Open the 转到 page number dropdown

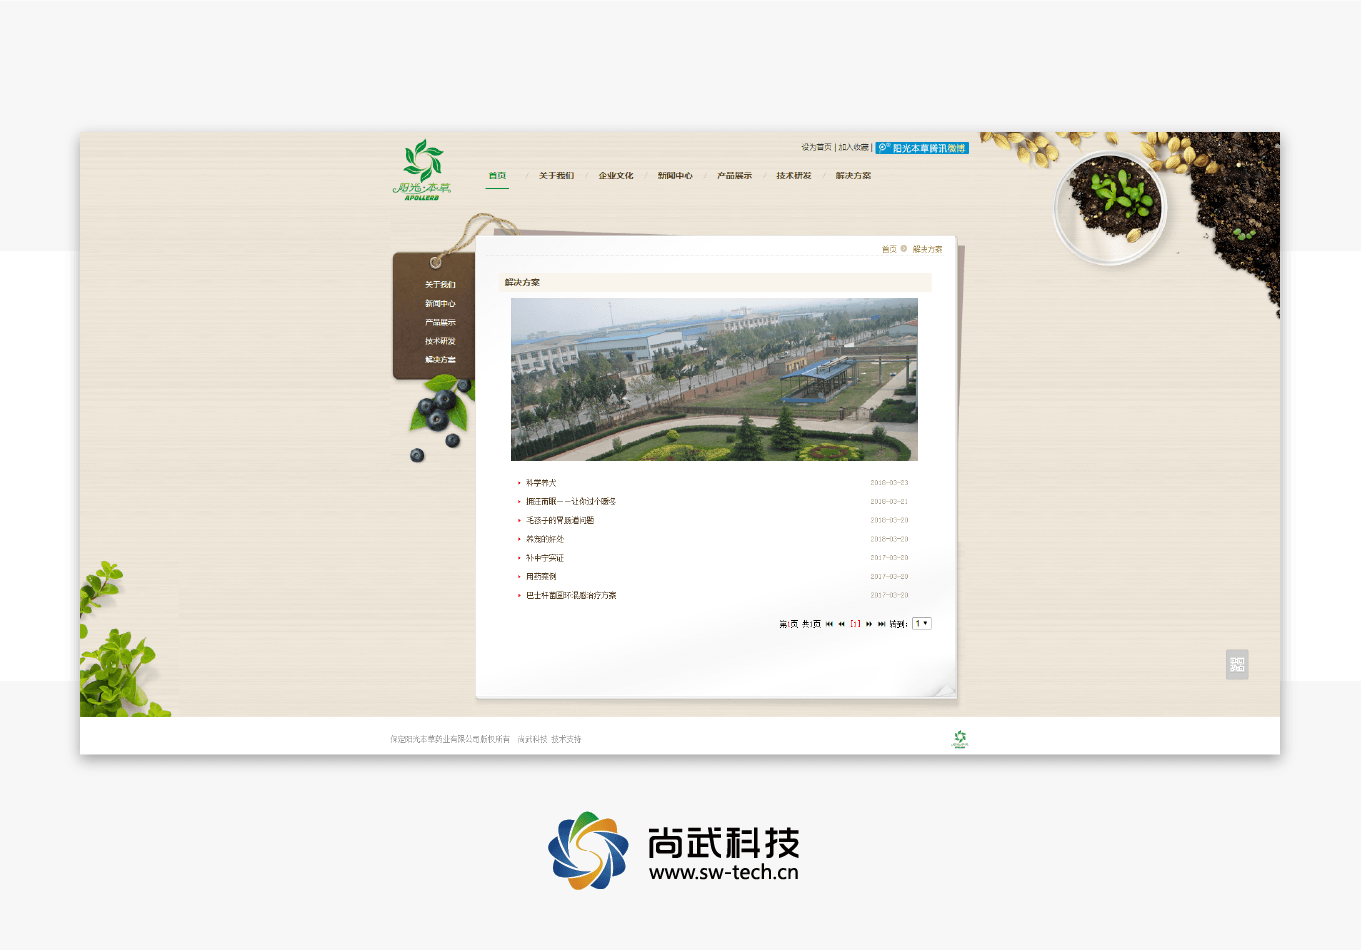coord(921,624)
